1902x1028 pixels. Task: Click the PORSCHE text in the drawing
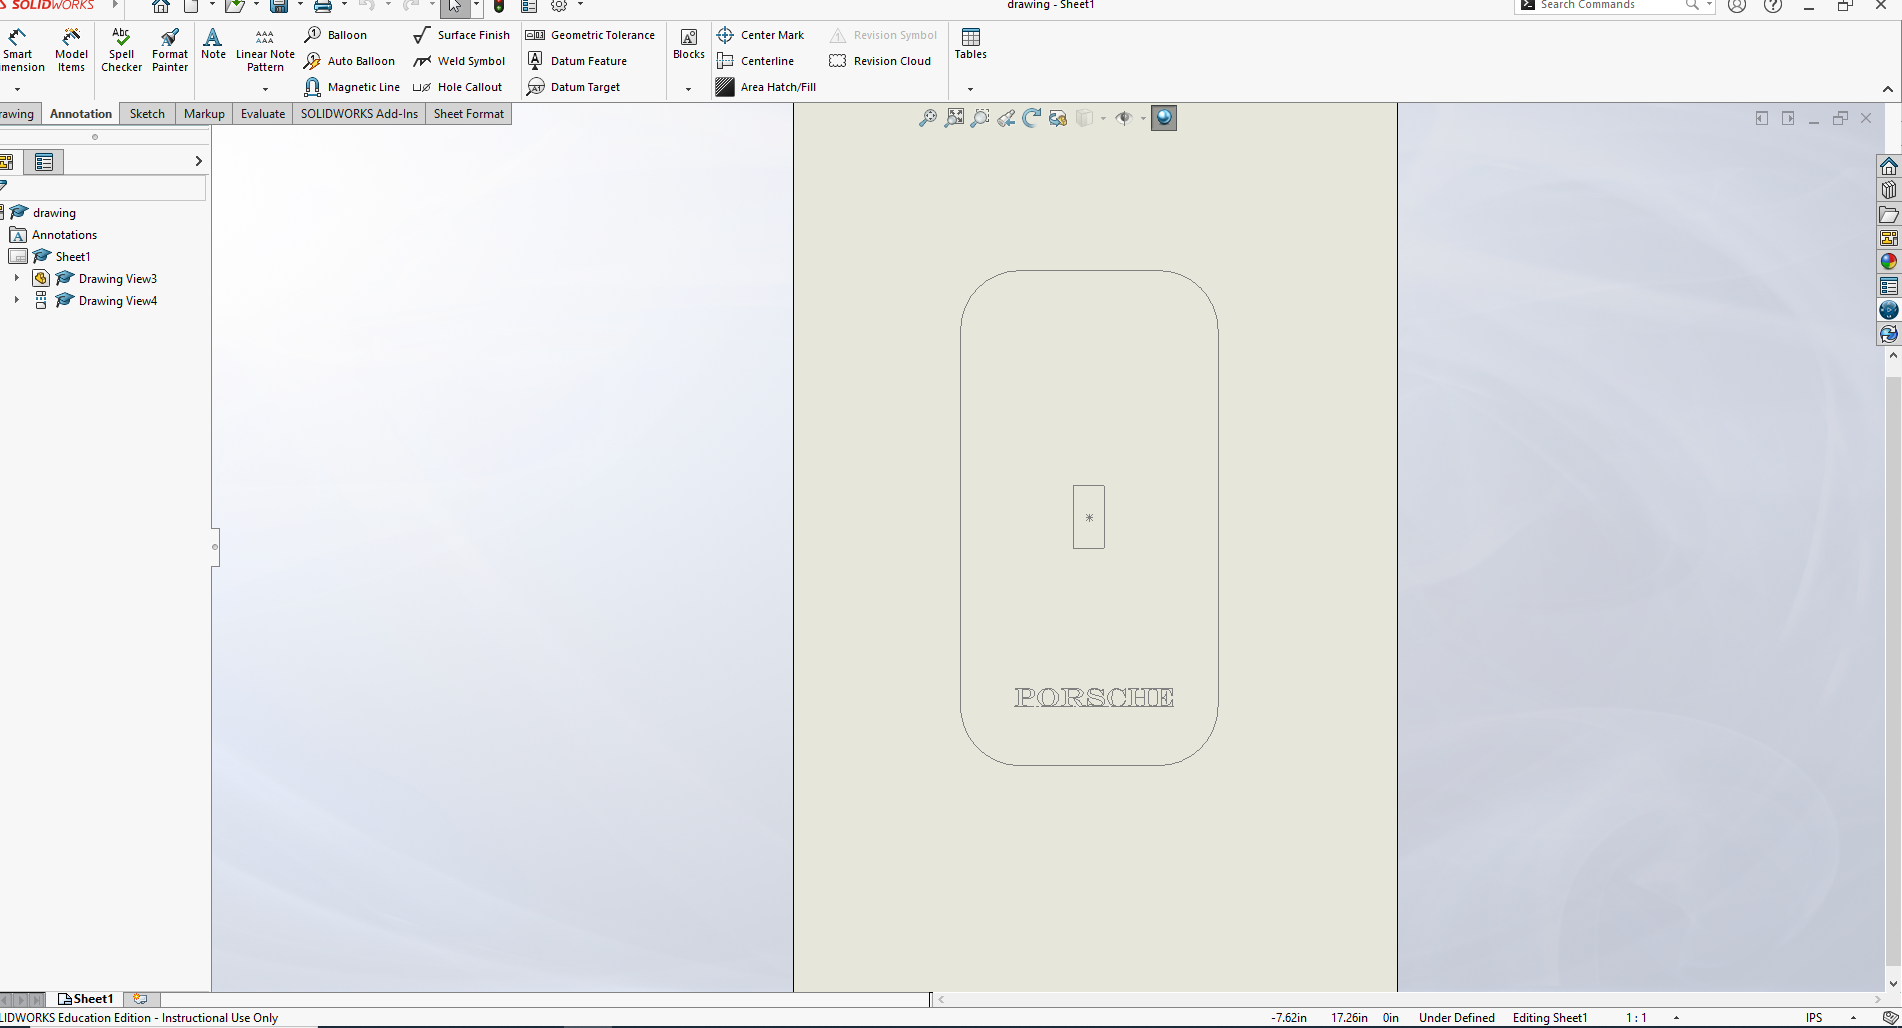pyautogui.click(x=1094, y=697)
